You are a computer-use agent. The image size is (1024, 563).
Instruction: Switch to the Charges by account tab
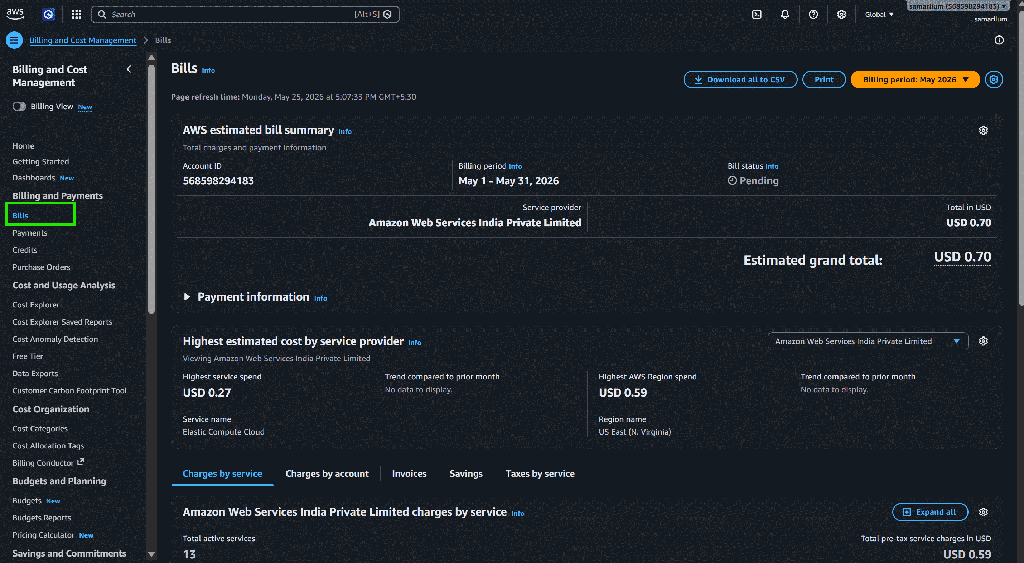[327, 474]
